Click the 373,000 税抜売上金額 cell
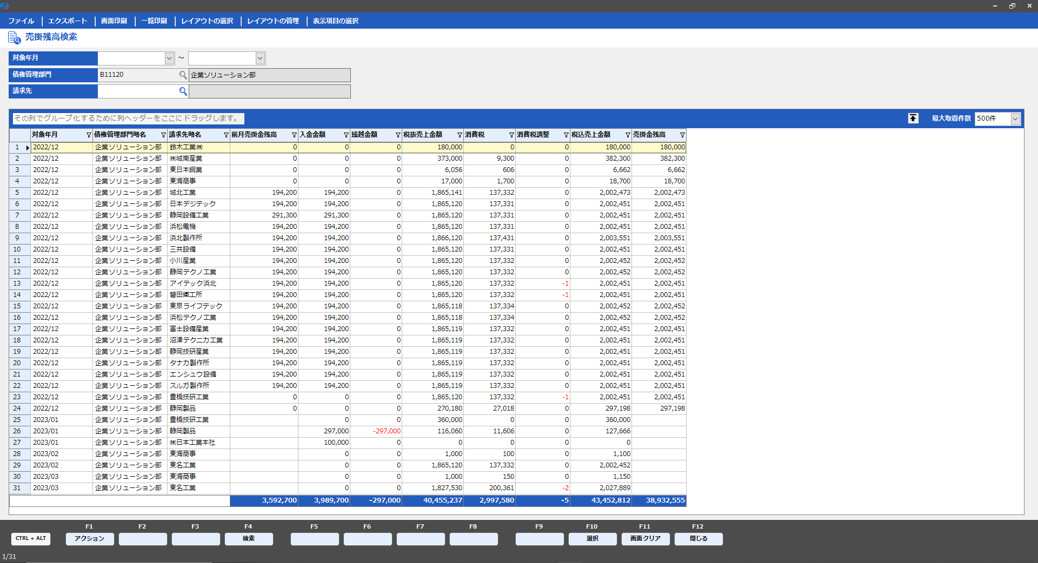This screenshot has width=1038, height=563. (x=433, y=158)
